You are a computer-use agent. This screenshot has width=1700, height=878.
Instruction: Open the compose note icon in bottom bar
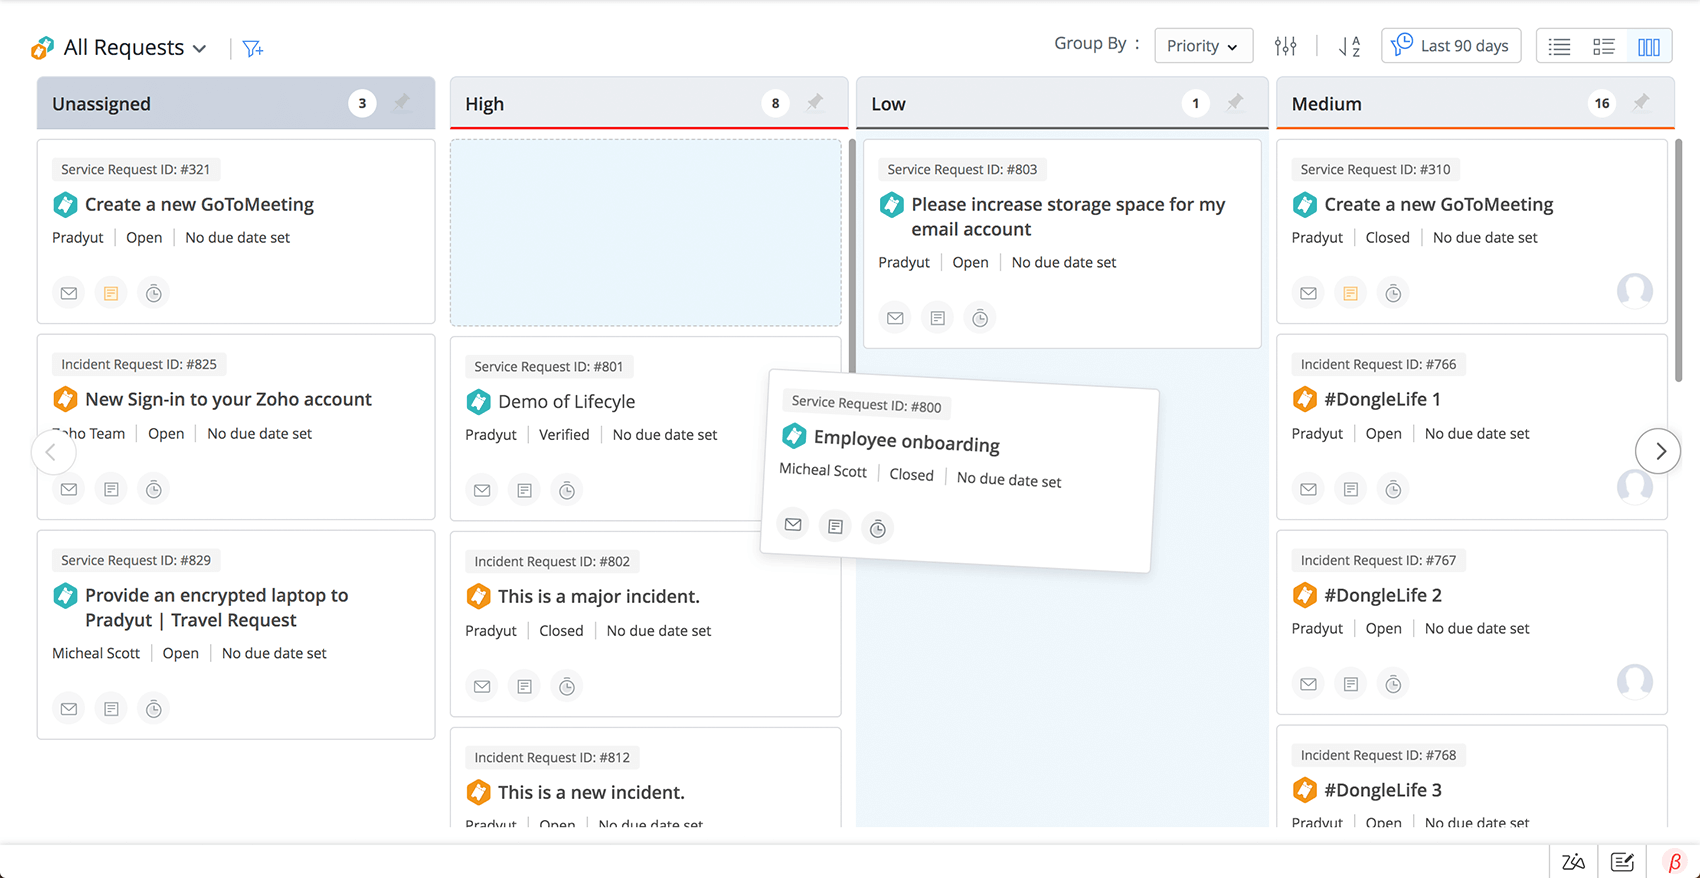1622,862
